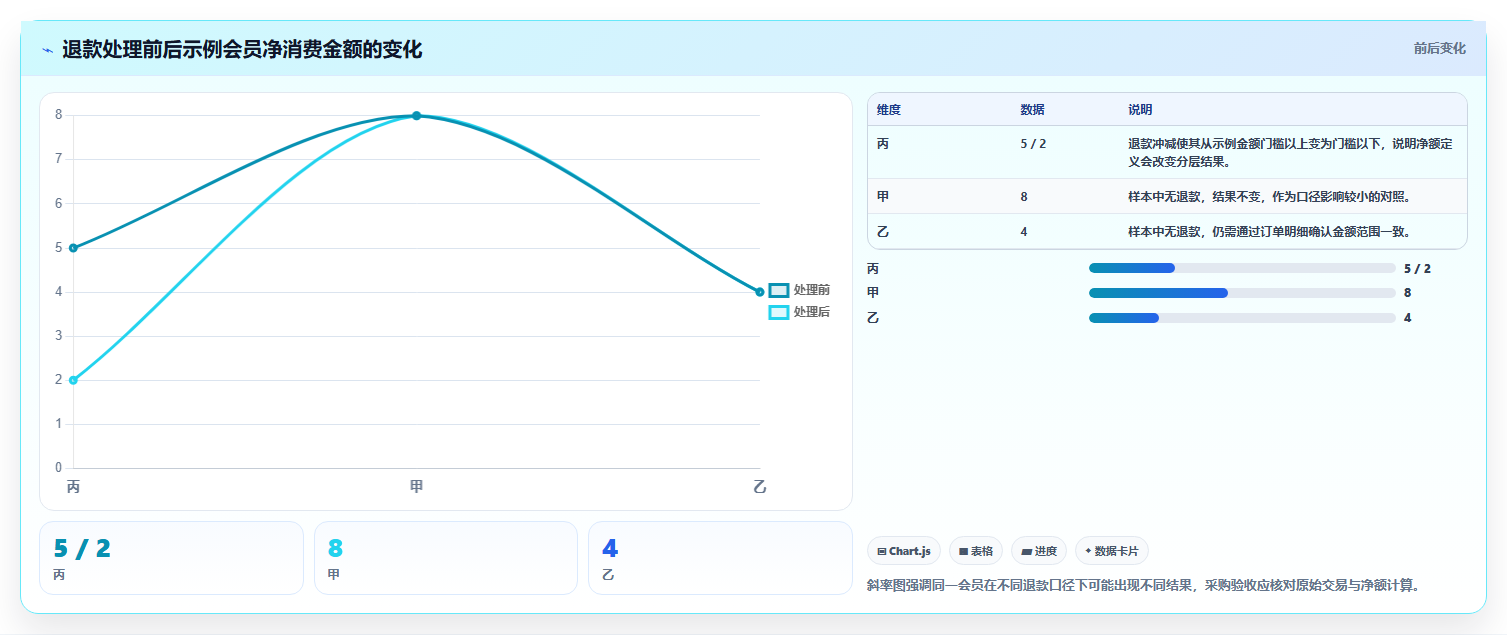Click the 说明 column header
Image resolution: width=1507 pixels, height=635 pixels.
(1140, 110)
